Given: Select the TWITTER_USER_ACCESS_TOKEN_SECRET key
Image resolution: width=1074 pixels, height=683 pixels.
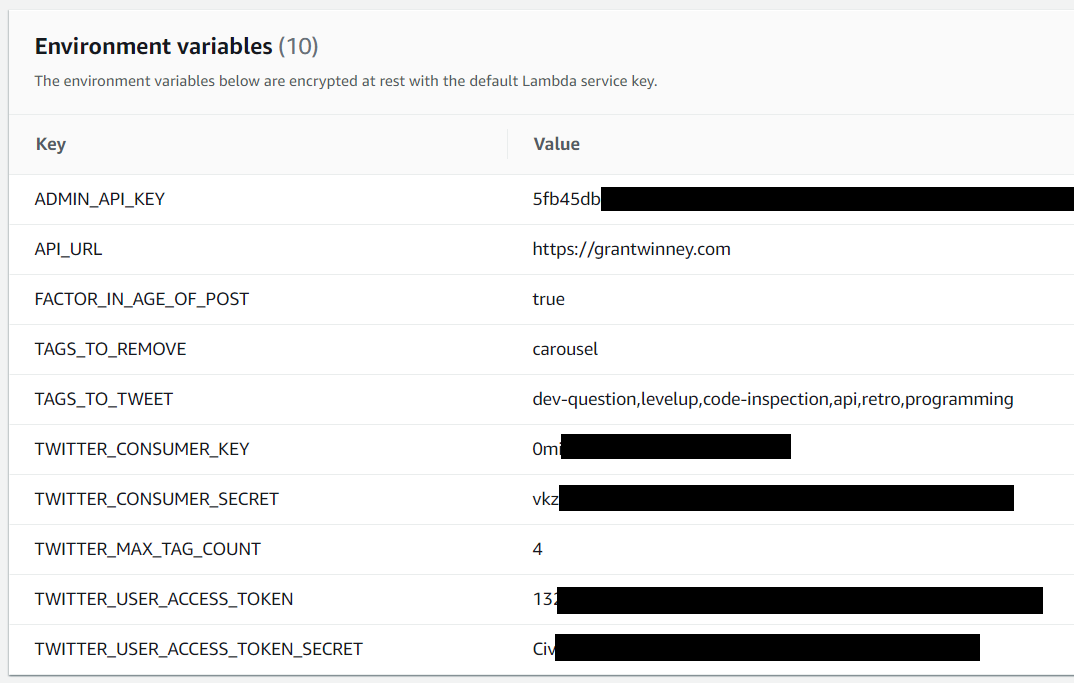Looking at the screenshot, I should click(199, 649).
